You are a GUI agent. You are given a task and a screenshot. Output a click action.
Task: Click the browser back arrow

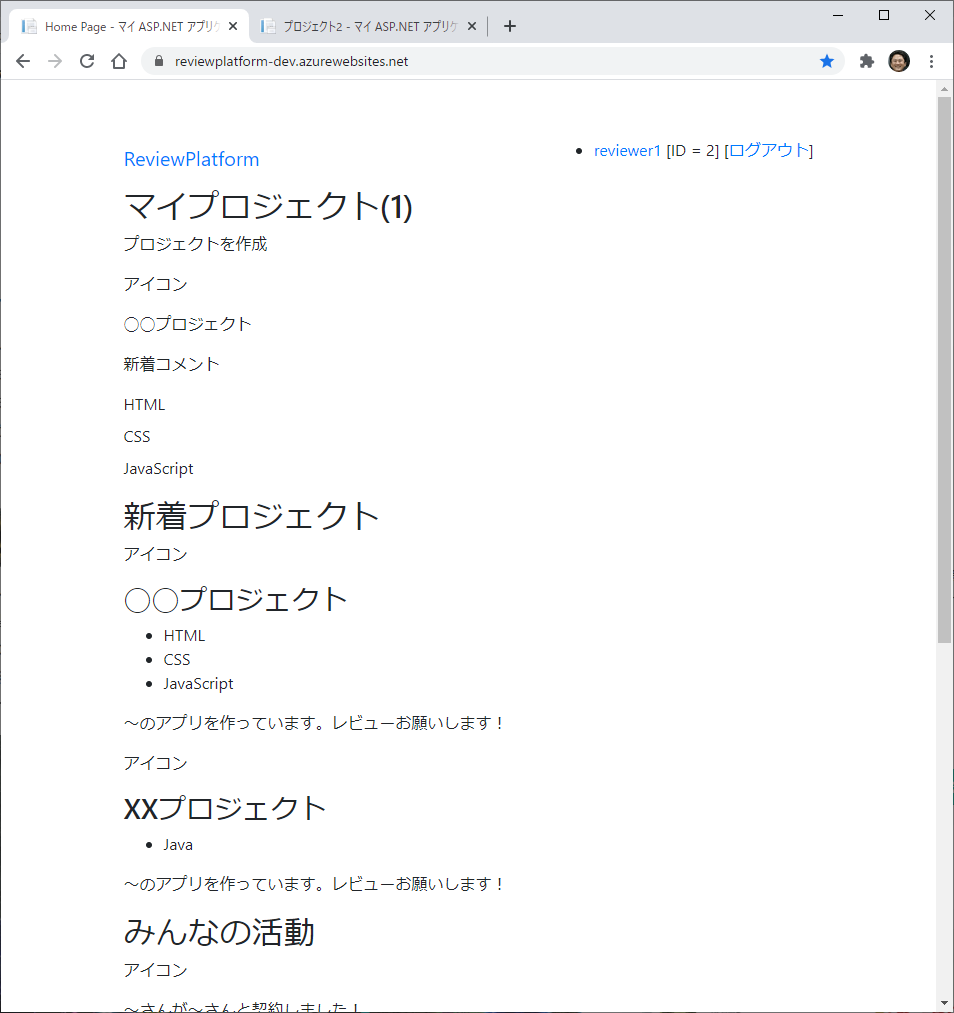pyautogui.click(x=23, y=61)
